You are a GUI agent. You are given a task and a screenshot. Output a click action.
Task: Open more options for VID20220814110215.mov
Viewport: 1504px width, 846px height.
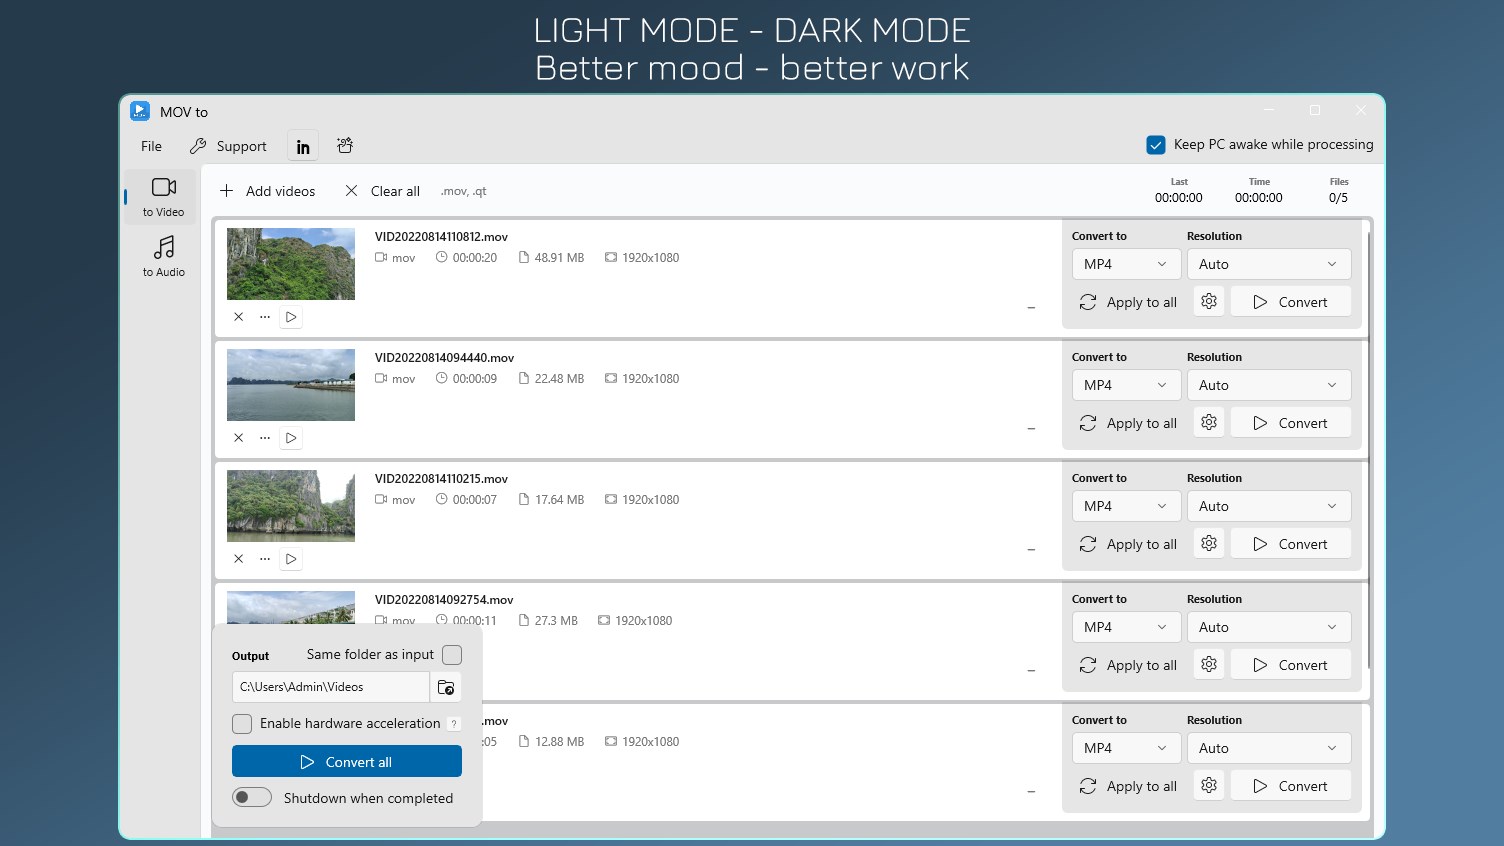pos(264,559)
